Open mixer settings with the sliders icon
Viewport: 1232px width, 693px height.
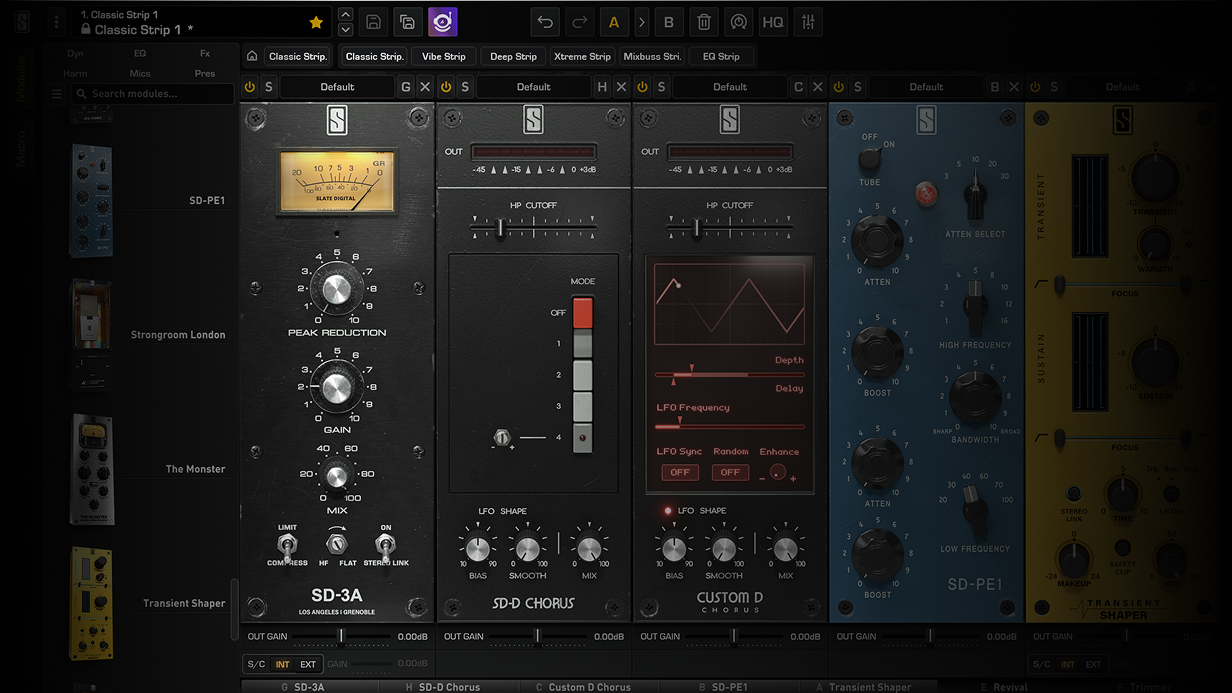pyautogui.click(x=808, y=22)
